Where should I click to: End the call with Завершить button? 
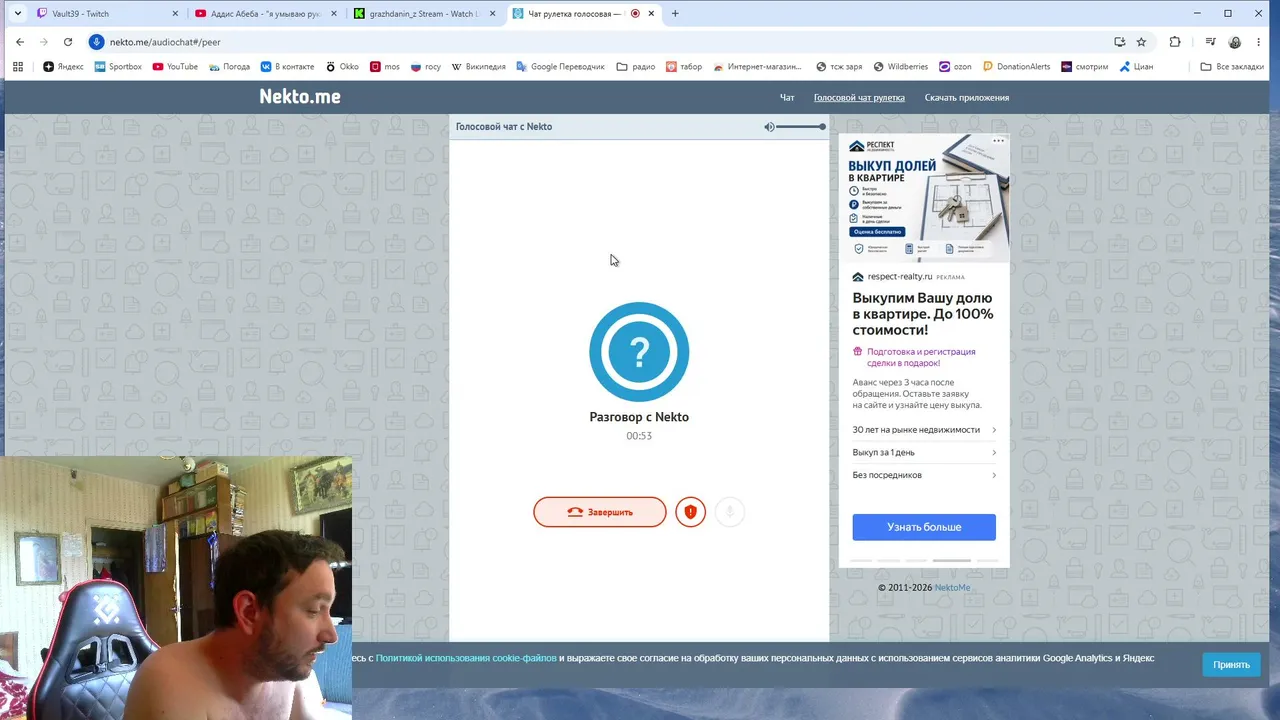(600, 512)
